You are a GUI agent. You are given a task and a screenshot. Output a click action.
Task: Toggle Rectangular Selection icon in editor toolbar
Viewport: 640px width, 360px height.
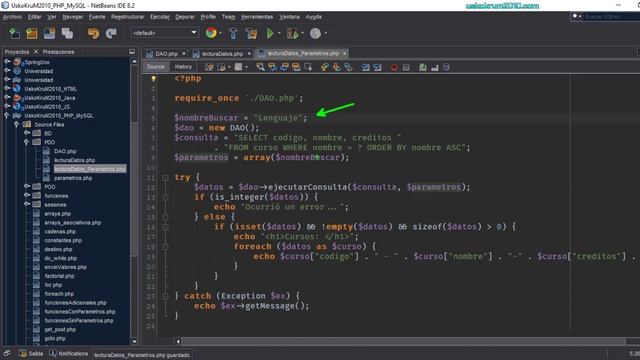point(308,67)
